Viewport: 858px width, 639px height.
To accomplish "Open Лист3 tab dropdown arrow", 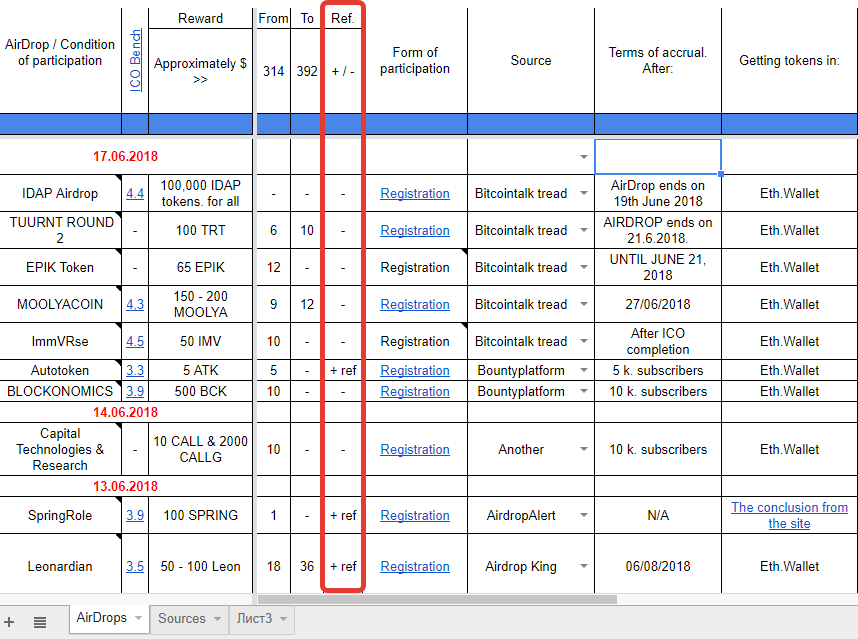I will (283, 619).
